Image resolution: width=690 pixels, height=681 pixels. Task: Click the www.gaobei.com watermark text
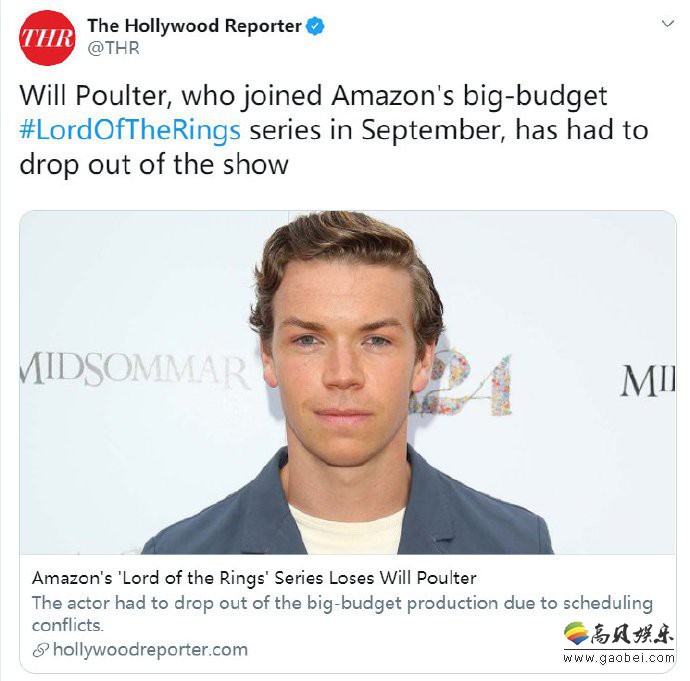click(619, 658)
